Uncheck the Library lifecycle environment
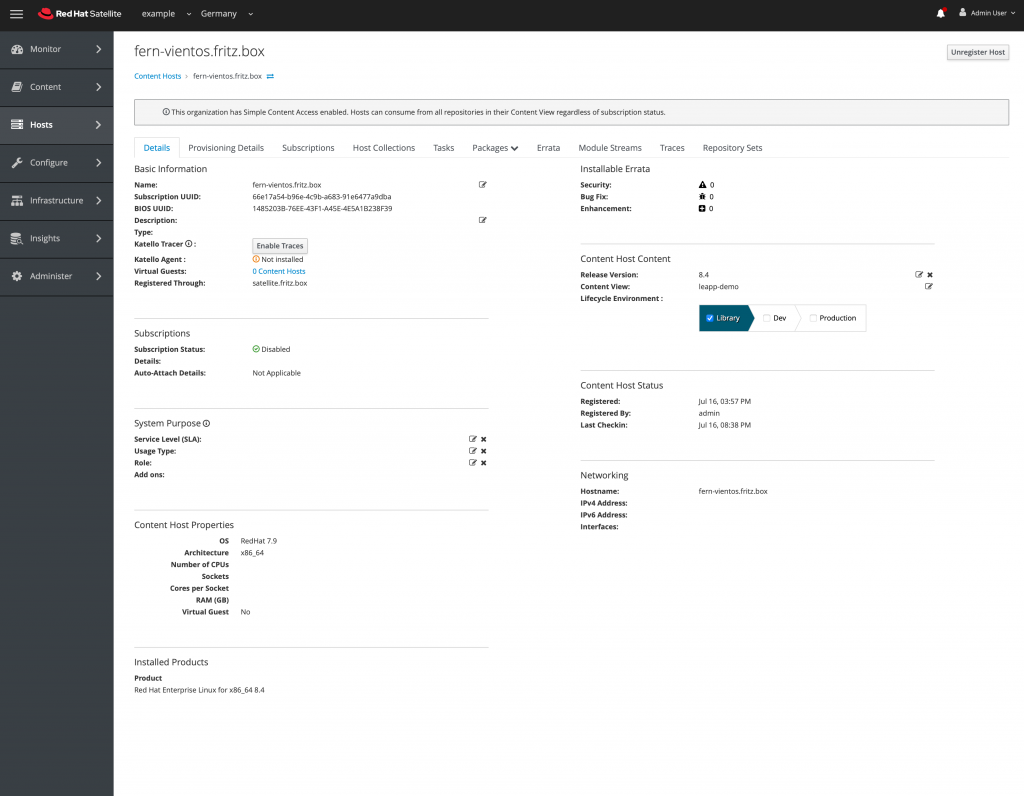 (710, 318)
